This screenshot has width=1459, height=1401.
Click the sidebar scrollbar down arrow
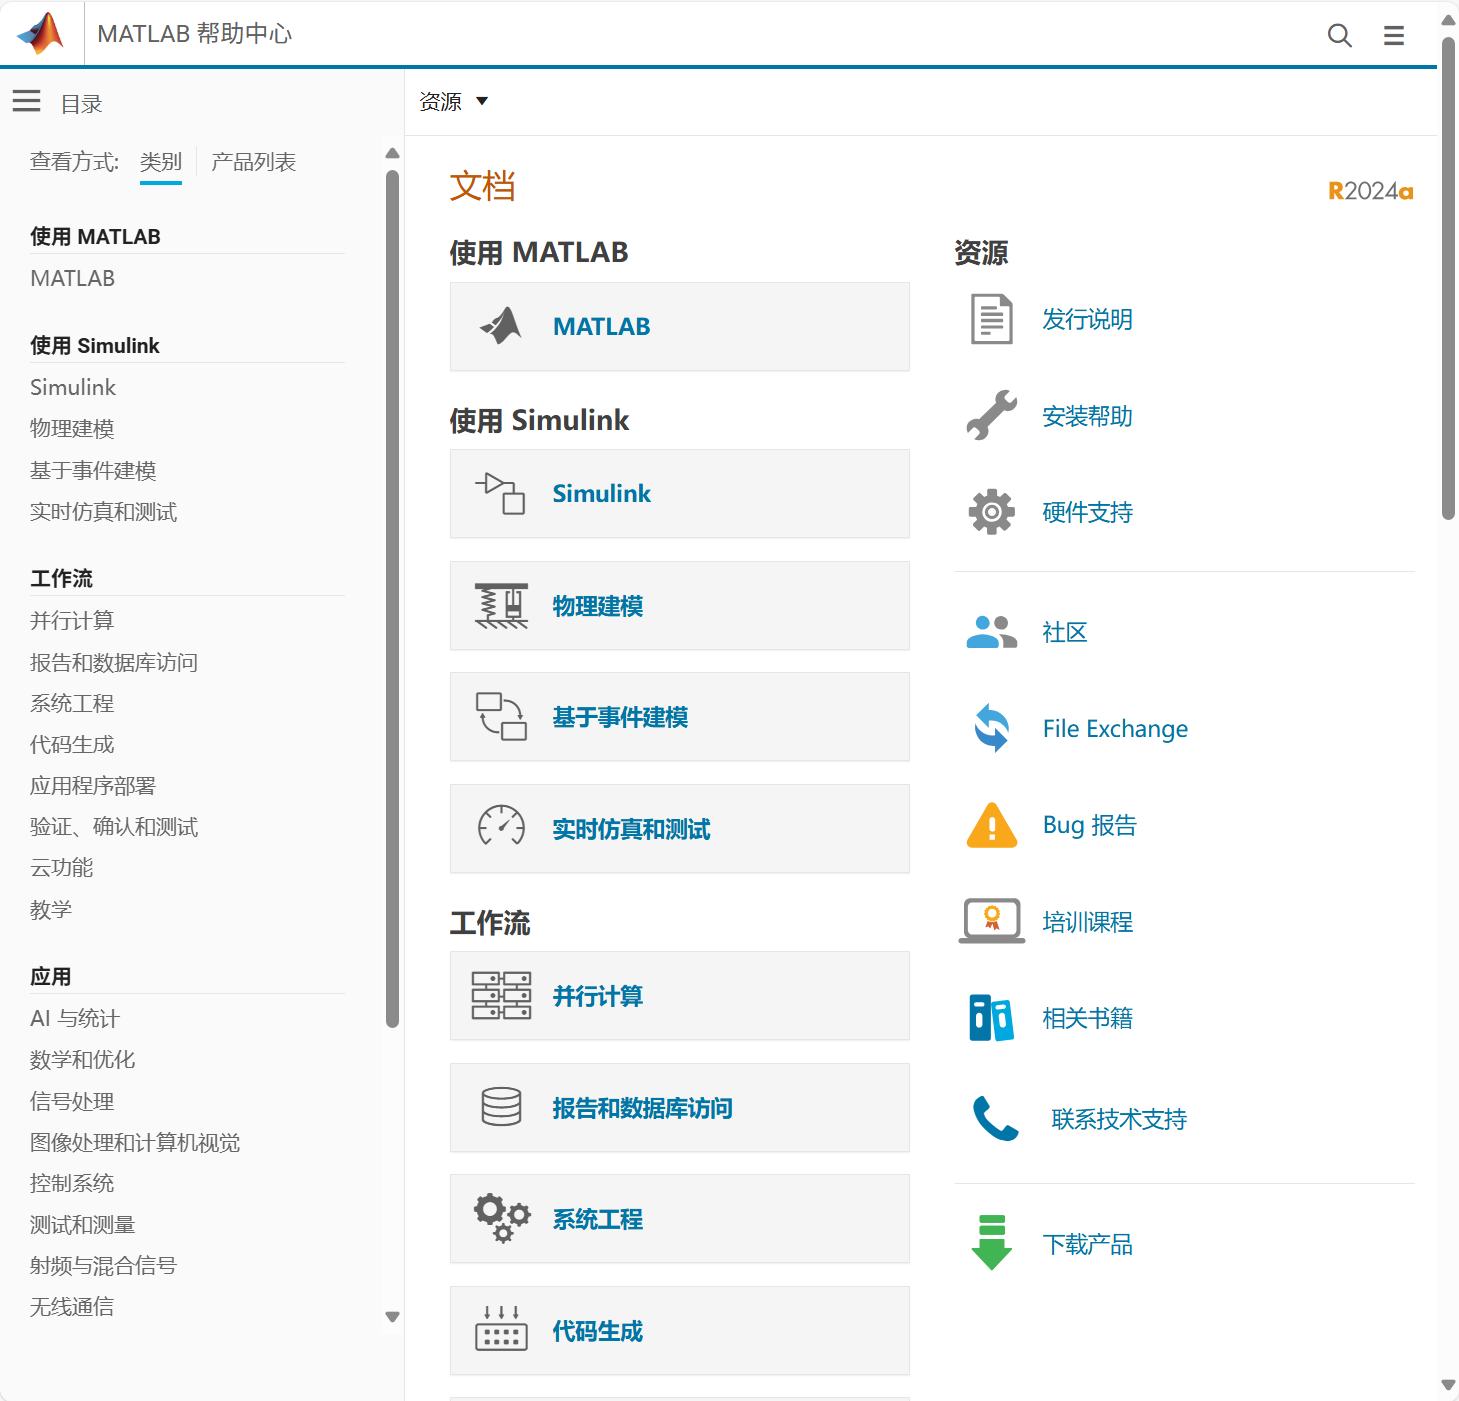[x=392, y=1317]
